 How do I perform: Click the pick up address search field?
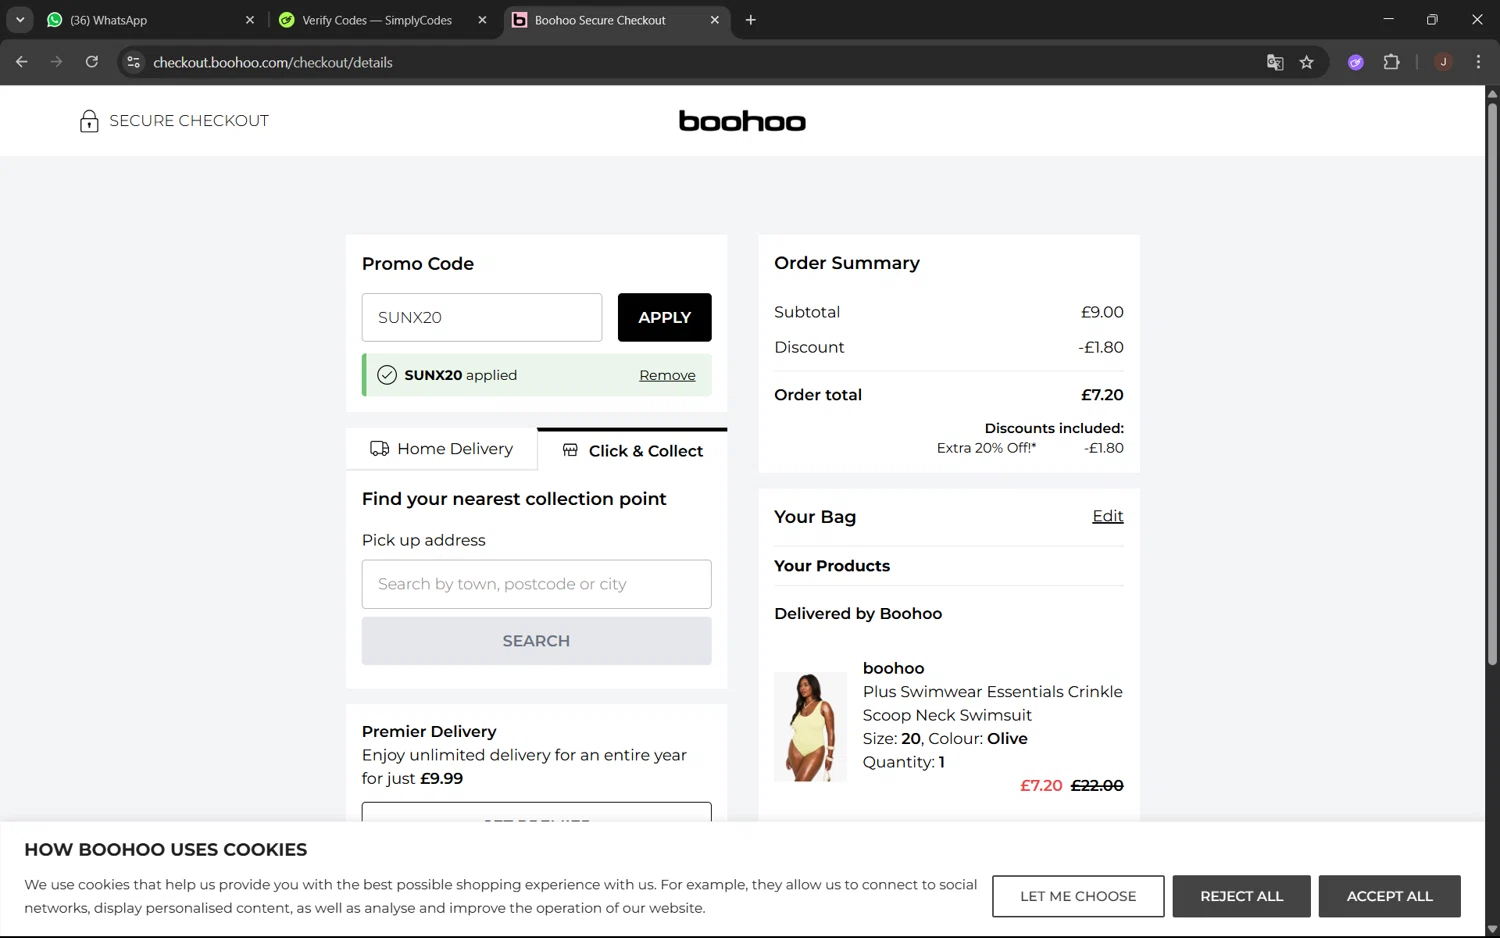tap(537, 584)
